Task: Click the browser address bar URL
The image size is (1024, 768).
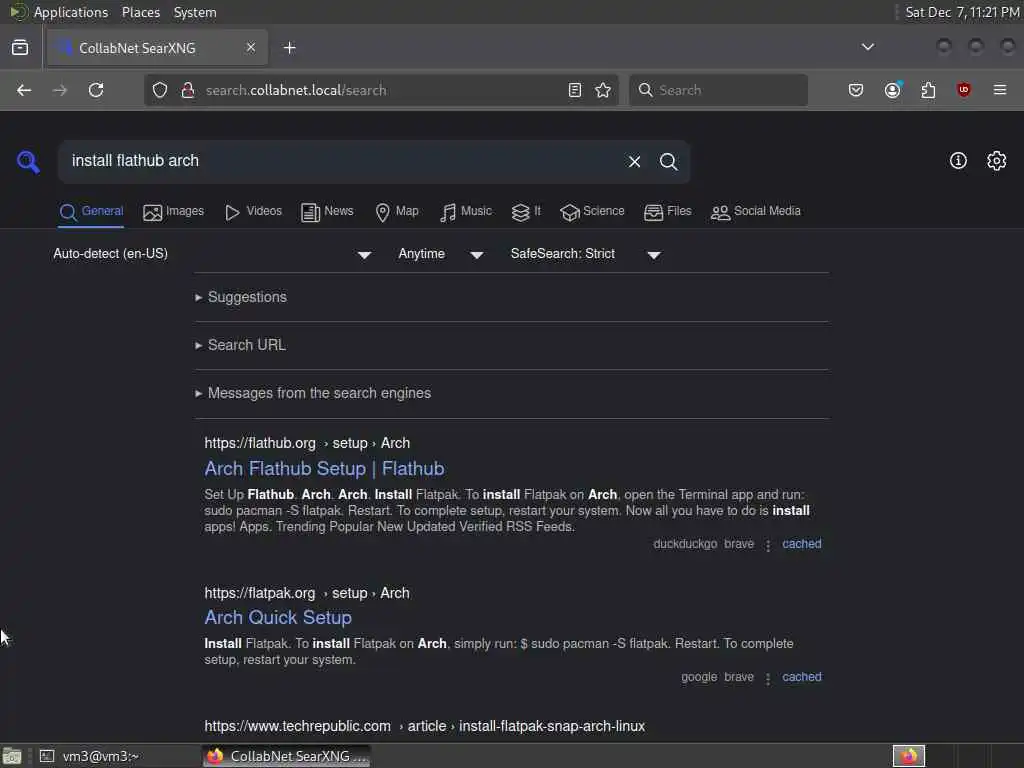Action: (x=382, y=90)
